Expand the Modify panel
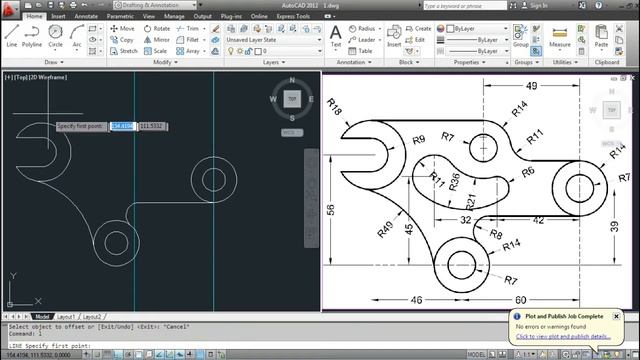The width and height of the screenshot is (640, 360). click(x=165, y=62)
